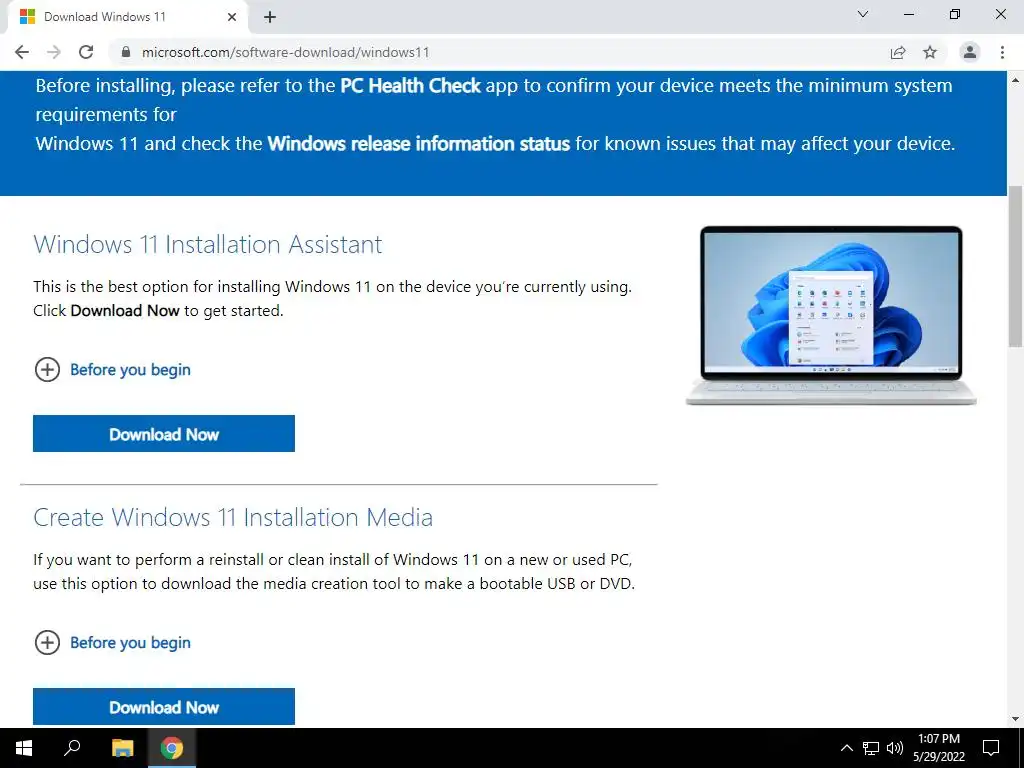Click the Create Windows 11 Installation Media heading
The height and width of the screenshot is (768, 1024).
tap(233, 517)
